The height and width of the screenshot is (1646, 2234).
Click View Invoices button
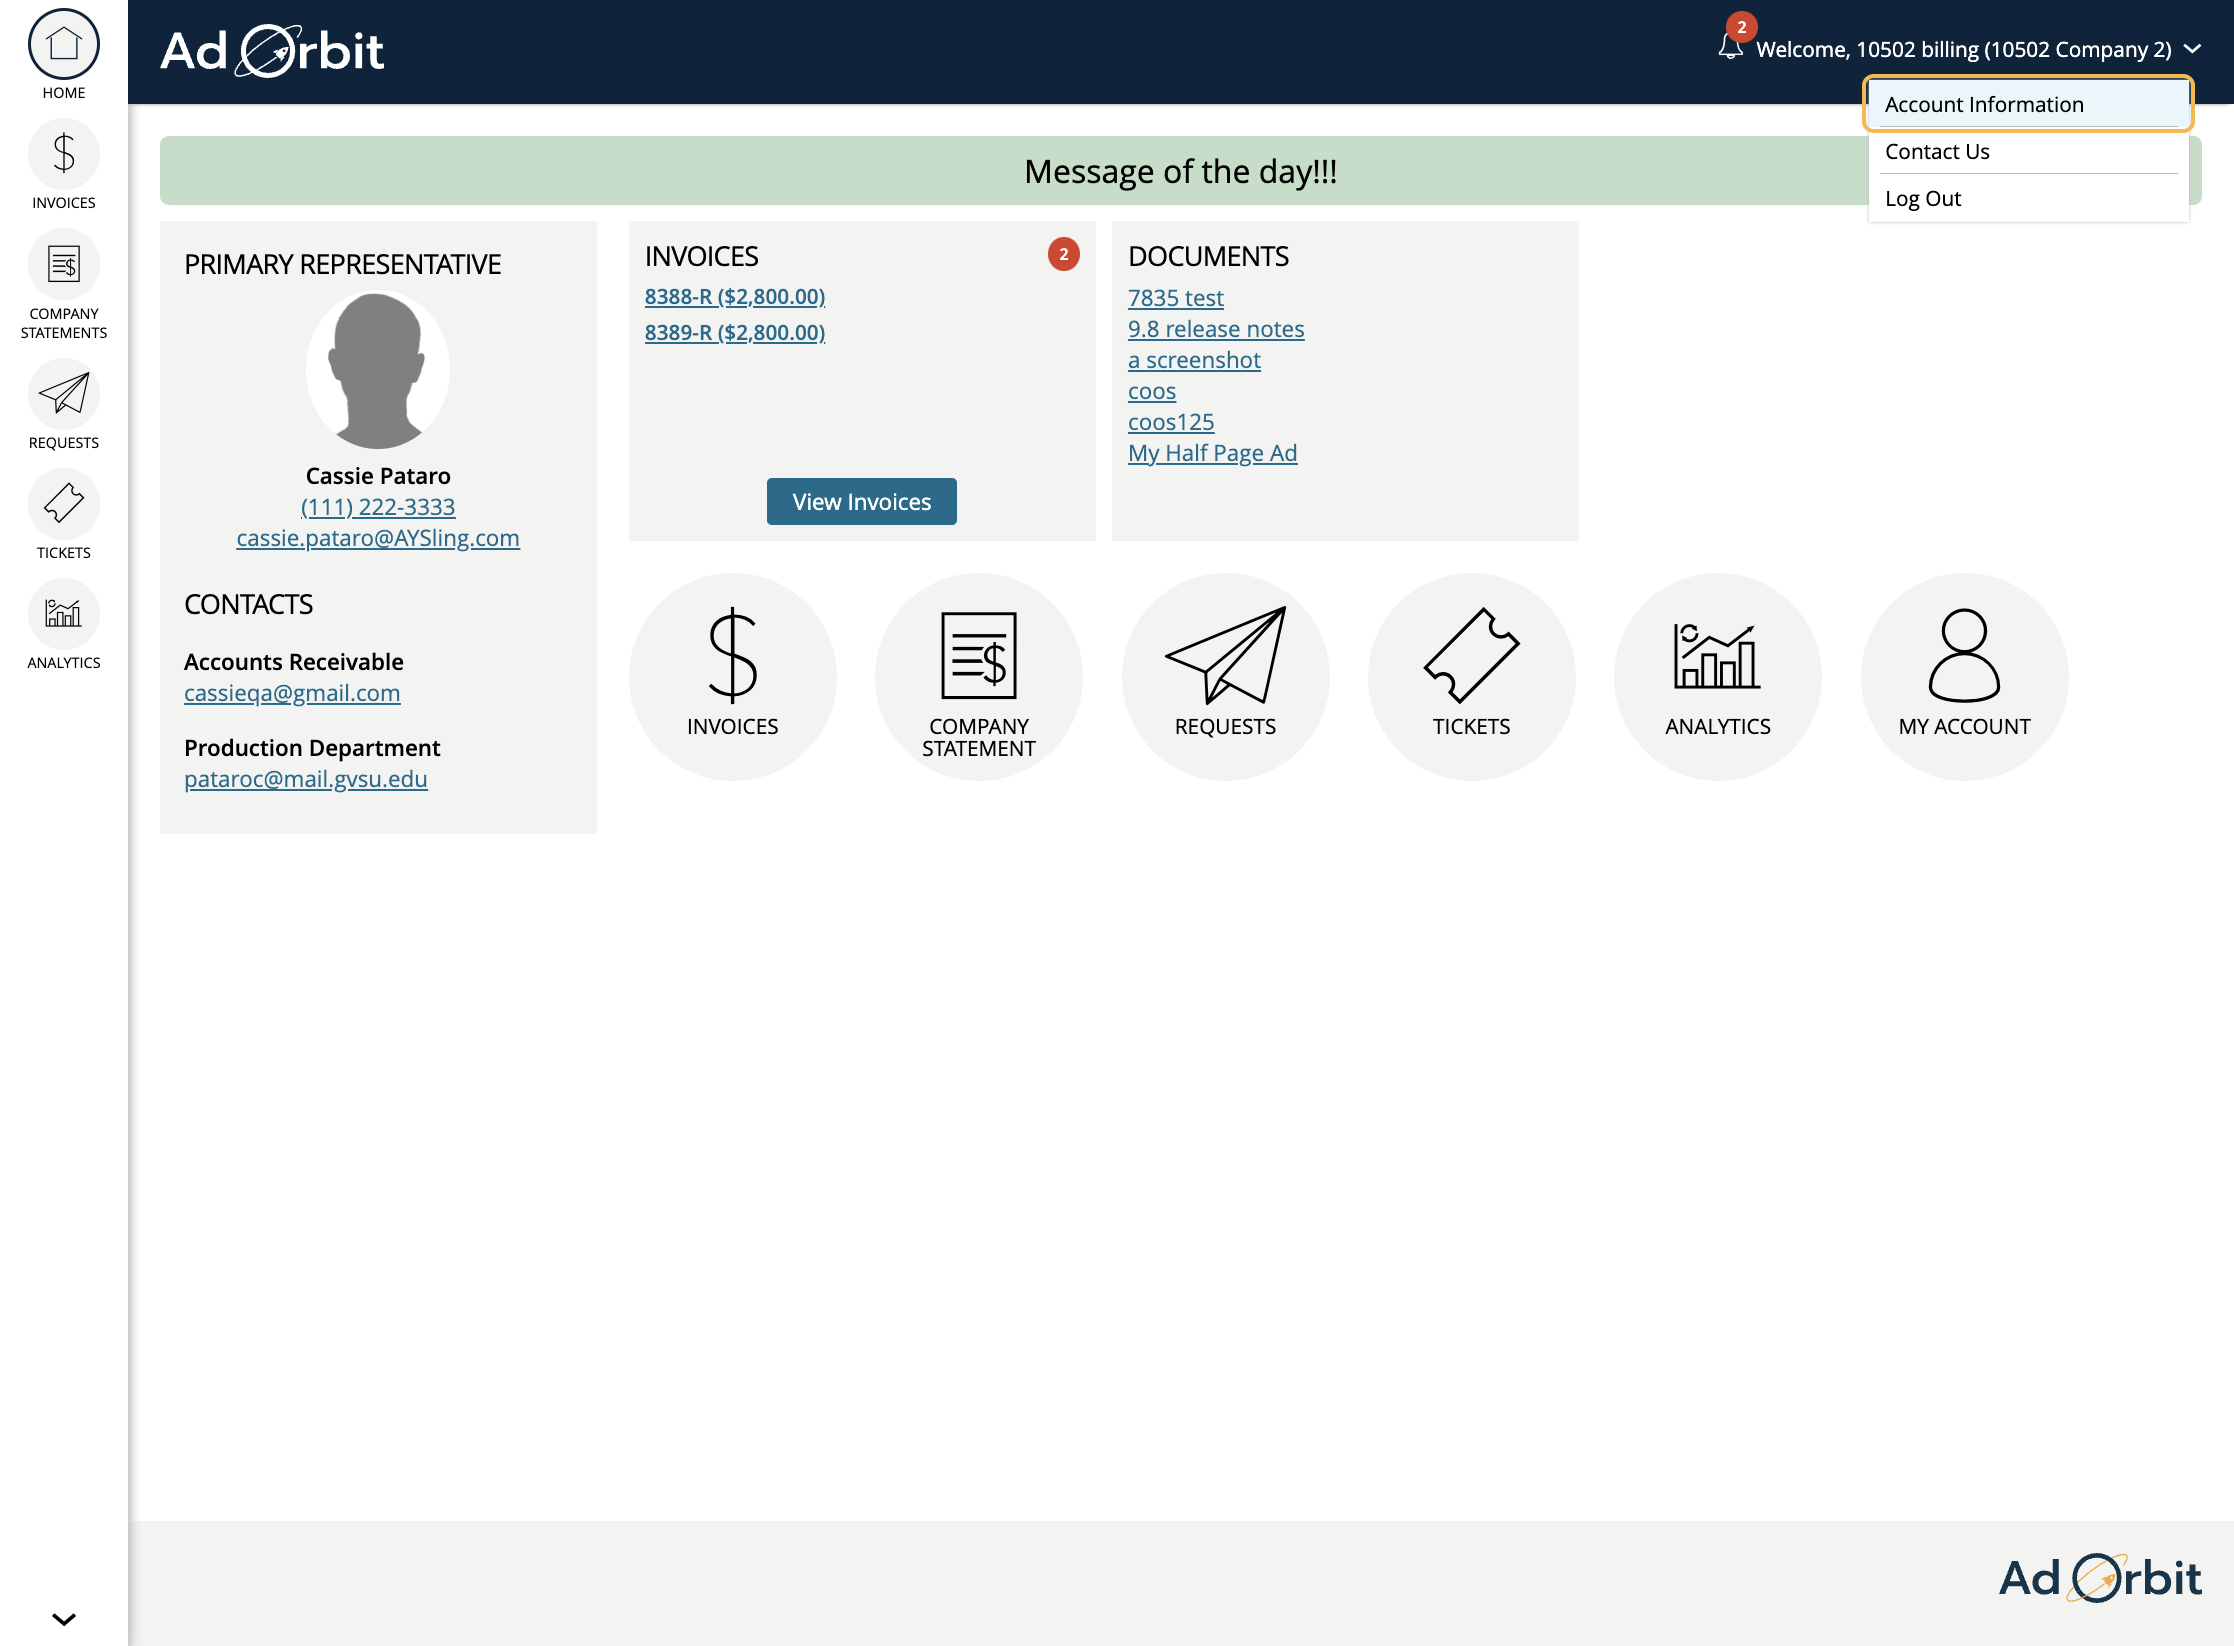tap(860, 501)
